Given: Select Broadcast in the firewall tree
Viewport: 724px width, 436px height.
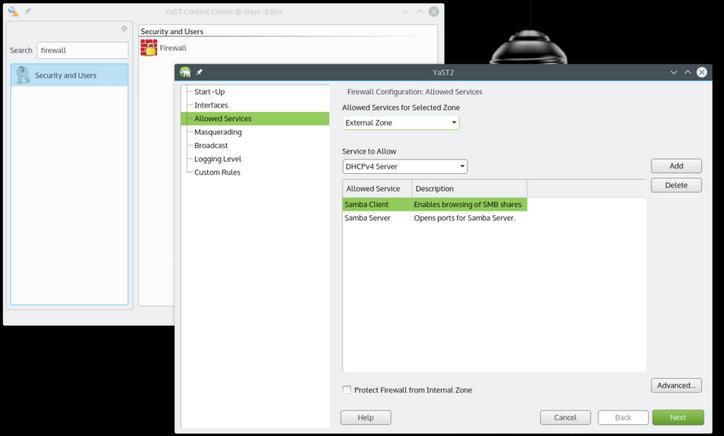Looking at the screenshot, I should [x=211, y=145].
